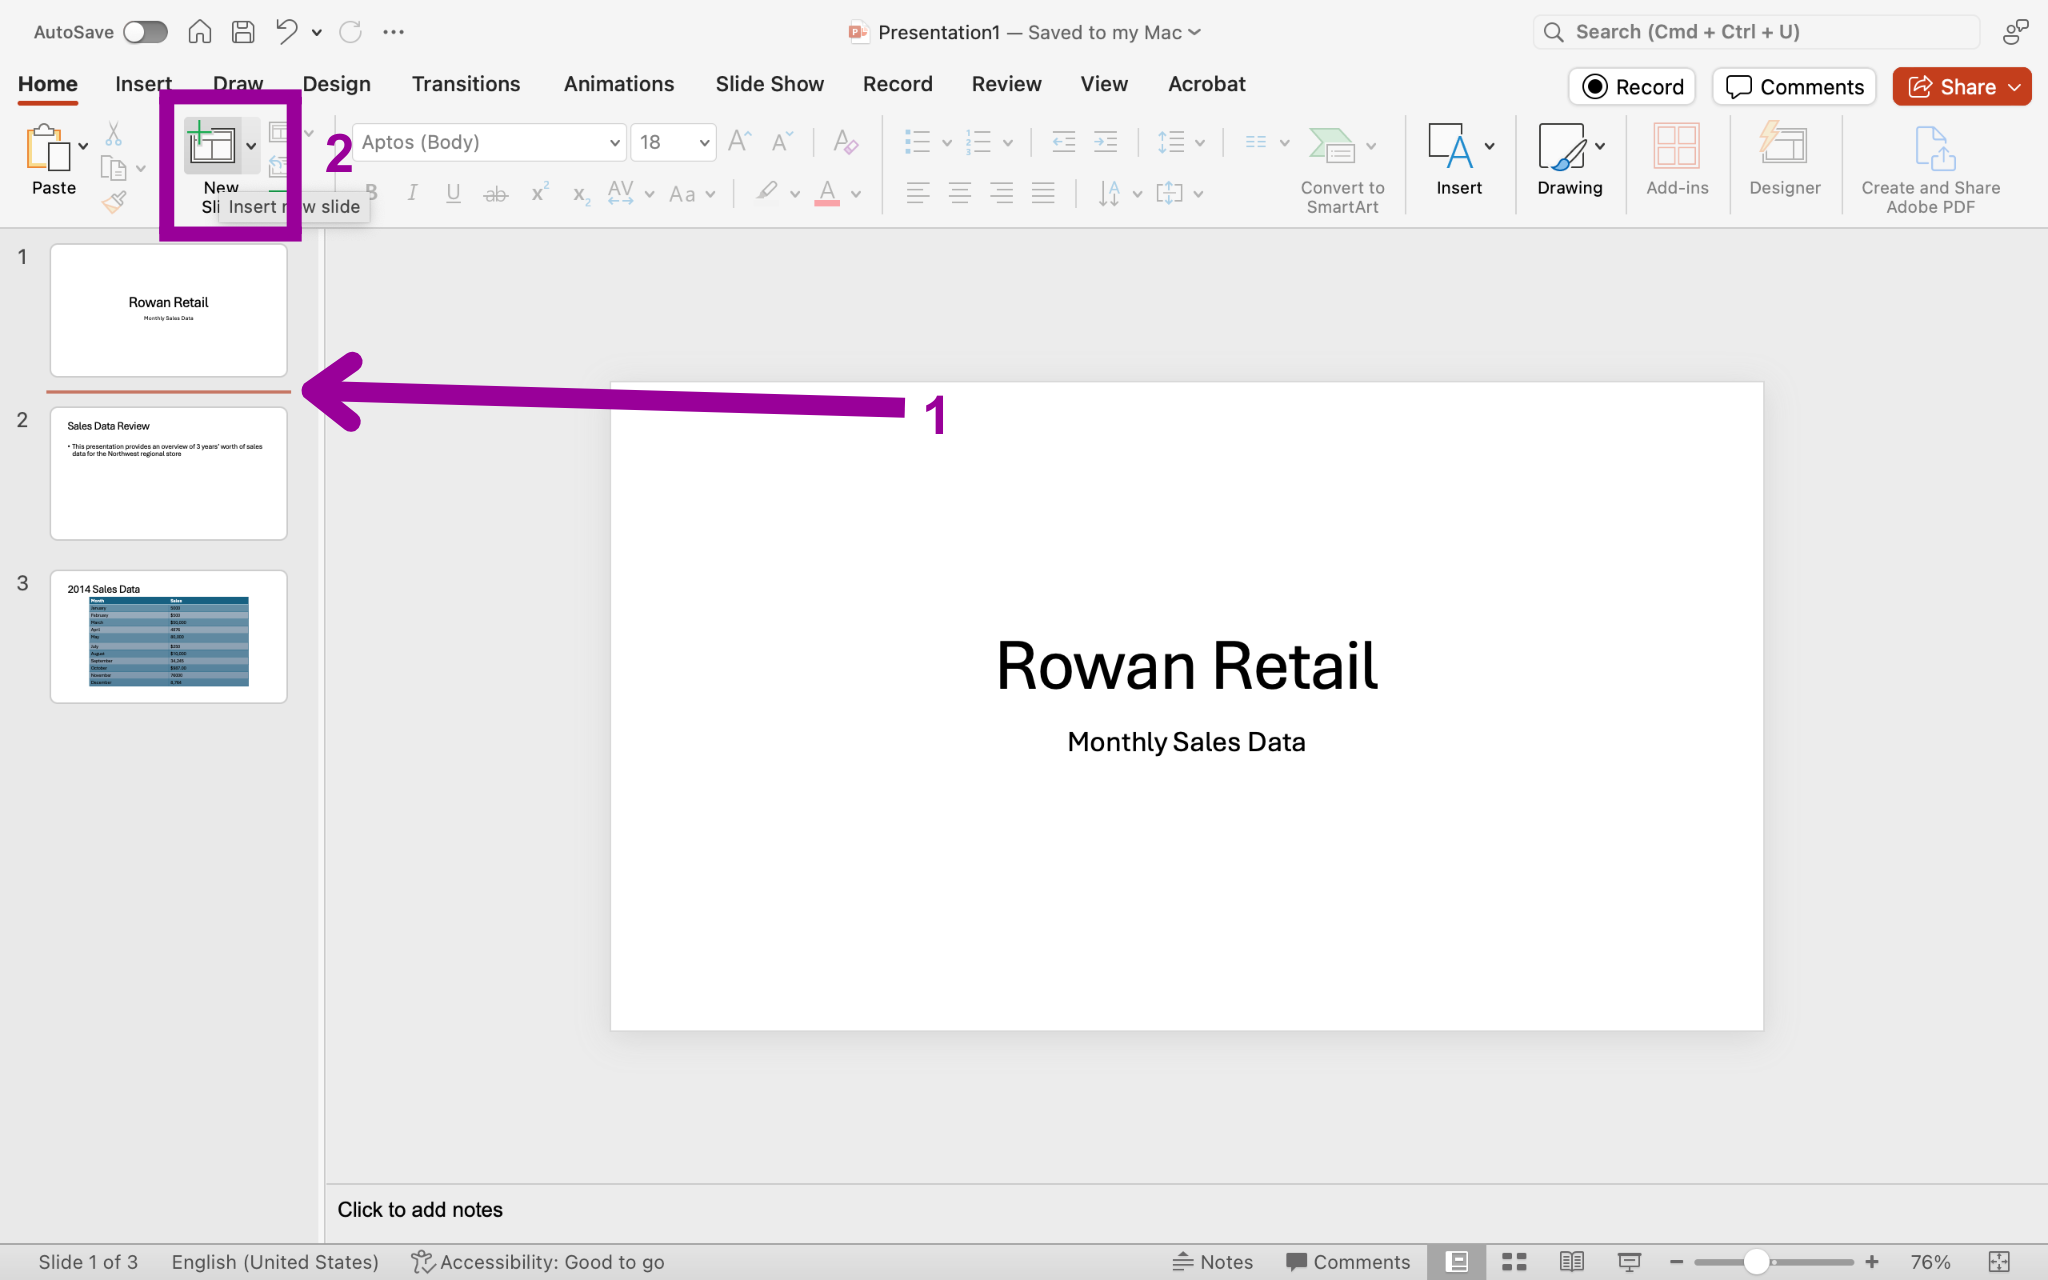This screenshot has height=1280, width=2048.
Task: Expand the Paste options arrow
Action: (83, 147)
